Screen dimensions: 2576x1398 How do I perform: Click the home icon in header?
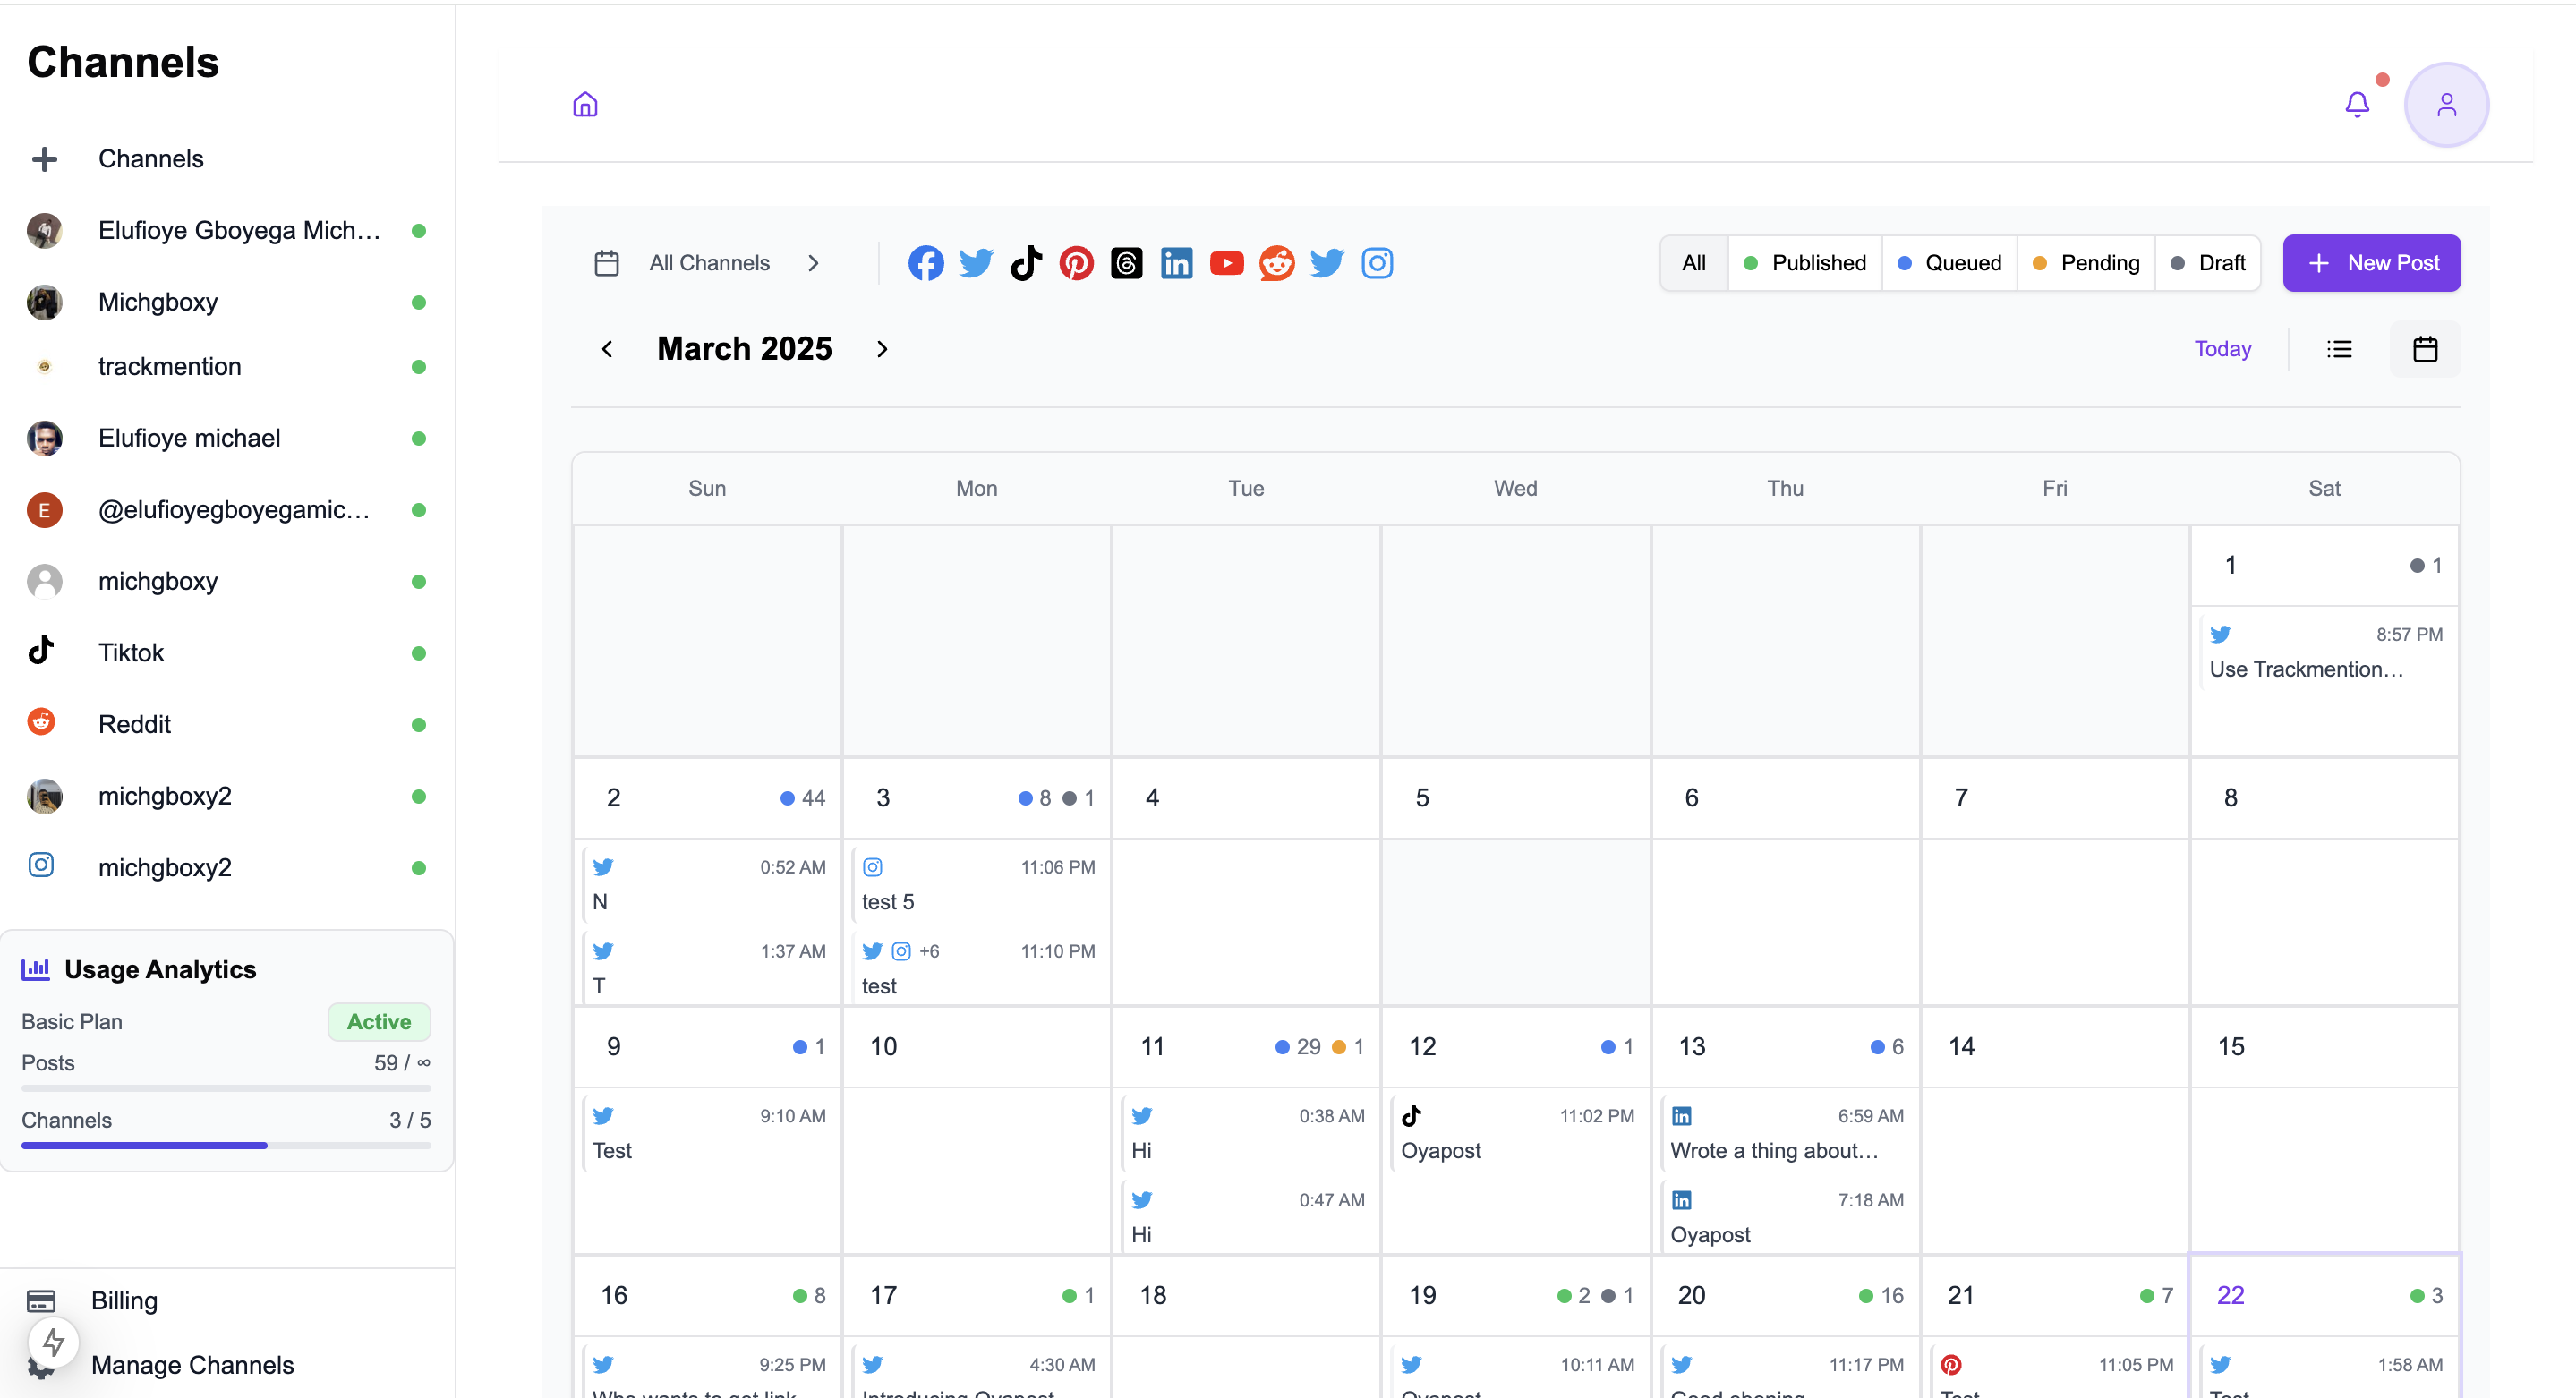click(x=585, y=104)
